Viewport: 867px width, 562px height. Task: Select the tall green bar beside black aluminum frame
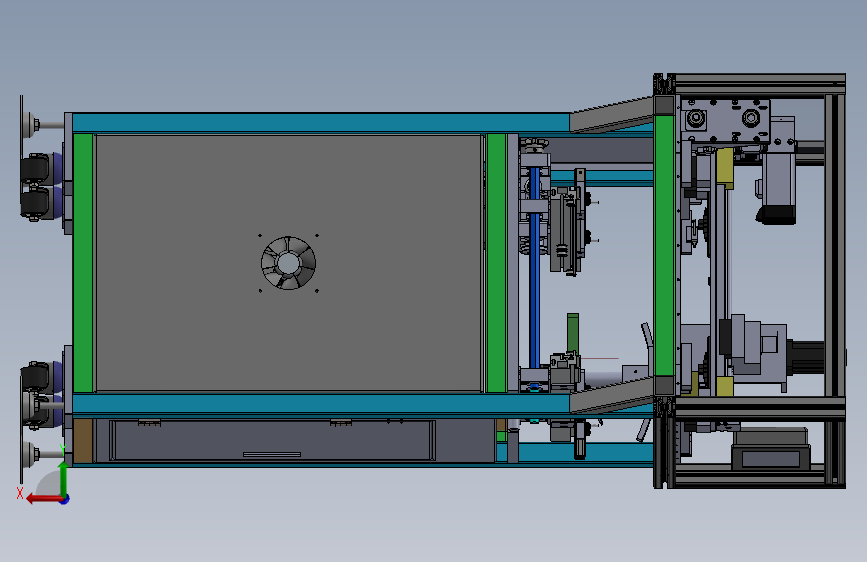tap(664, 246)
